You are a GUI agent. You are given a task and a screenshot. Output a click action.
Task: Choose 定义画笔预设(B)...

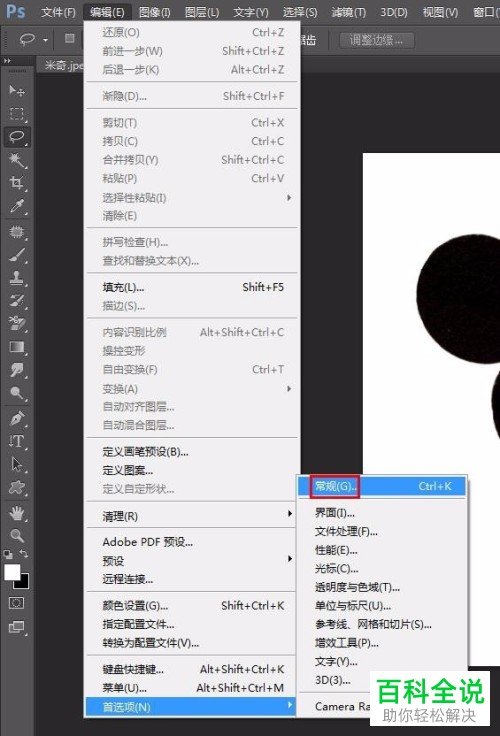click(192, 452)
